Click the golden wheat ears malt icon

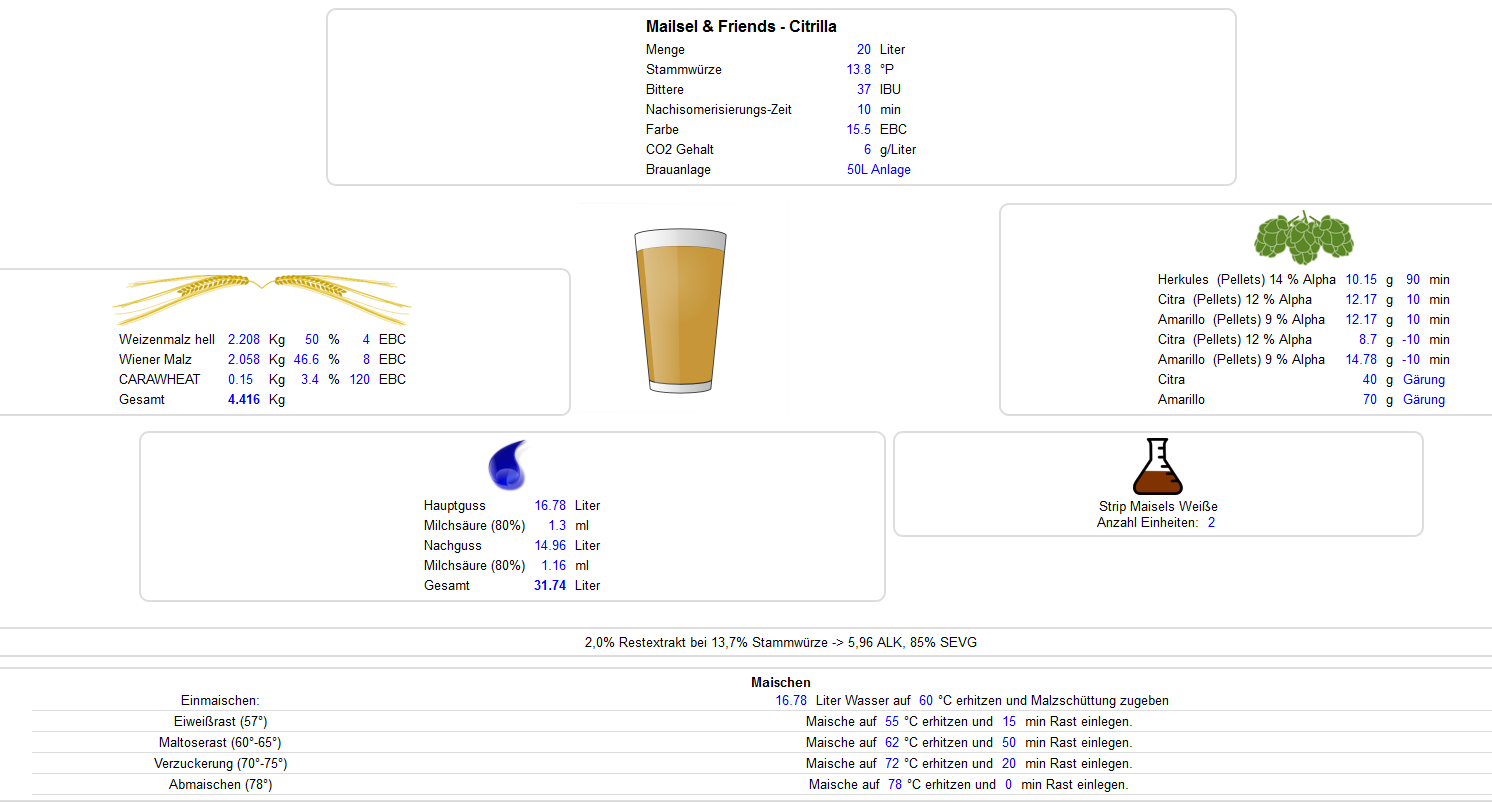262,292
